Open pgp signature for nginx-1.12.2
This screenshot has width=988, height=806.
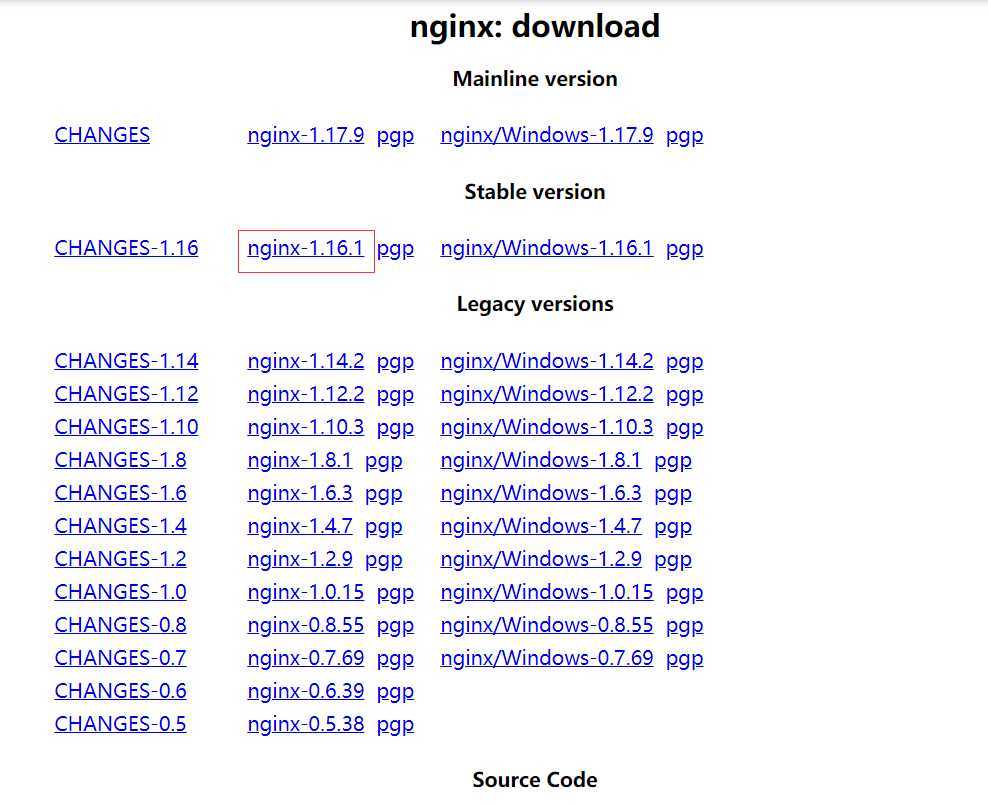395,394
